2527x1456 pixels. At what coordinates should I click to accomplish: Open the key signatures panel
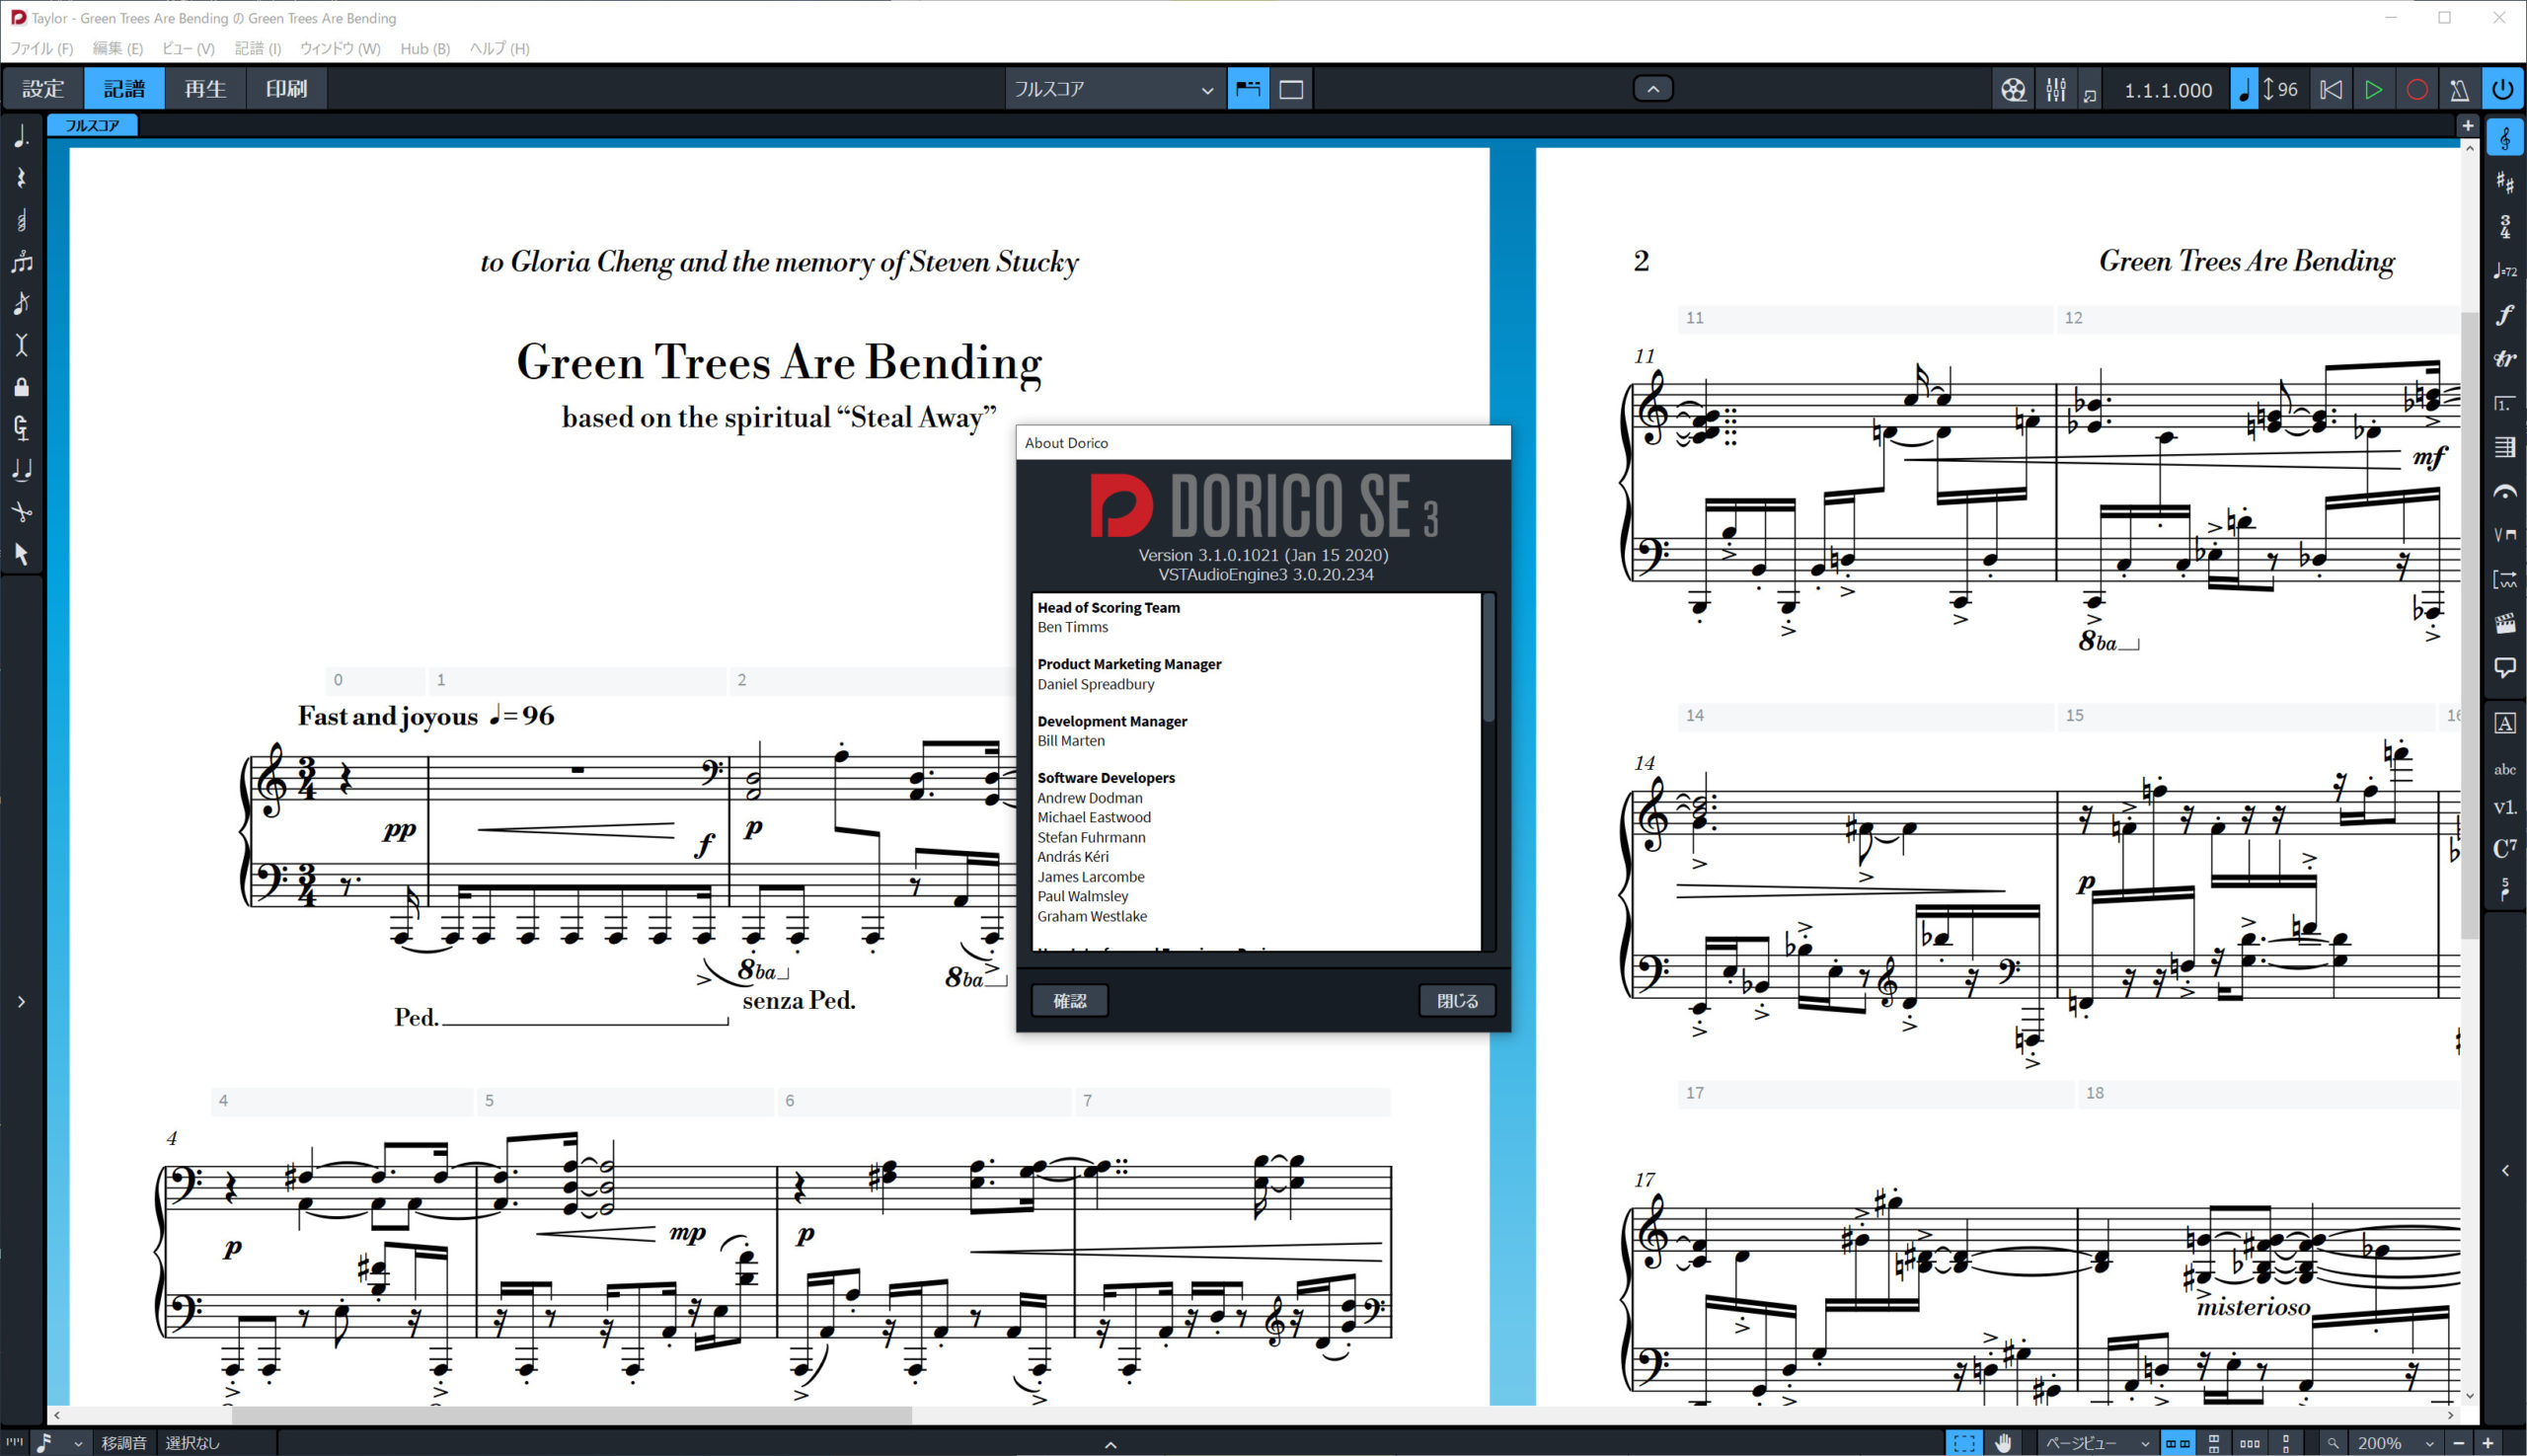coord(2505,182)
